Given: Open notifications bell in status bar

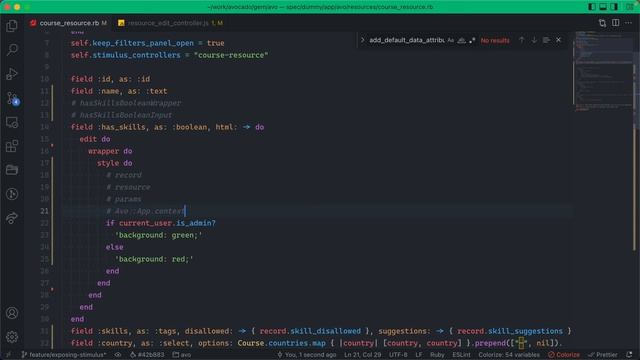Looking at the screenshot, I should click(629, 355).
